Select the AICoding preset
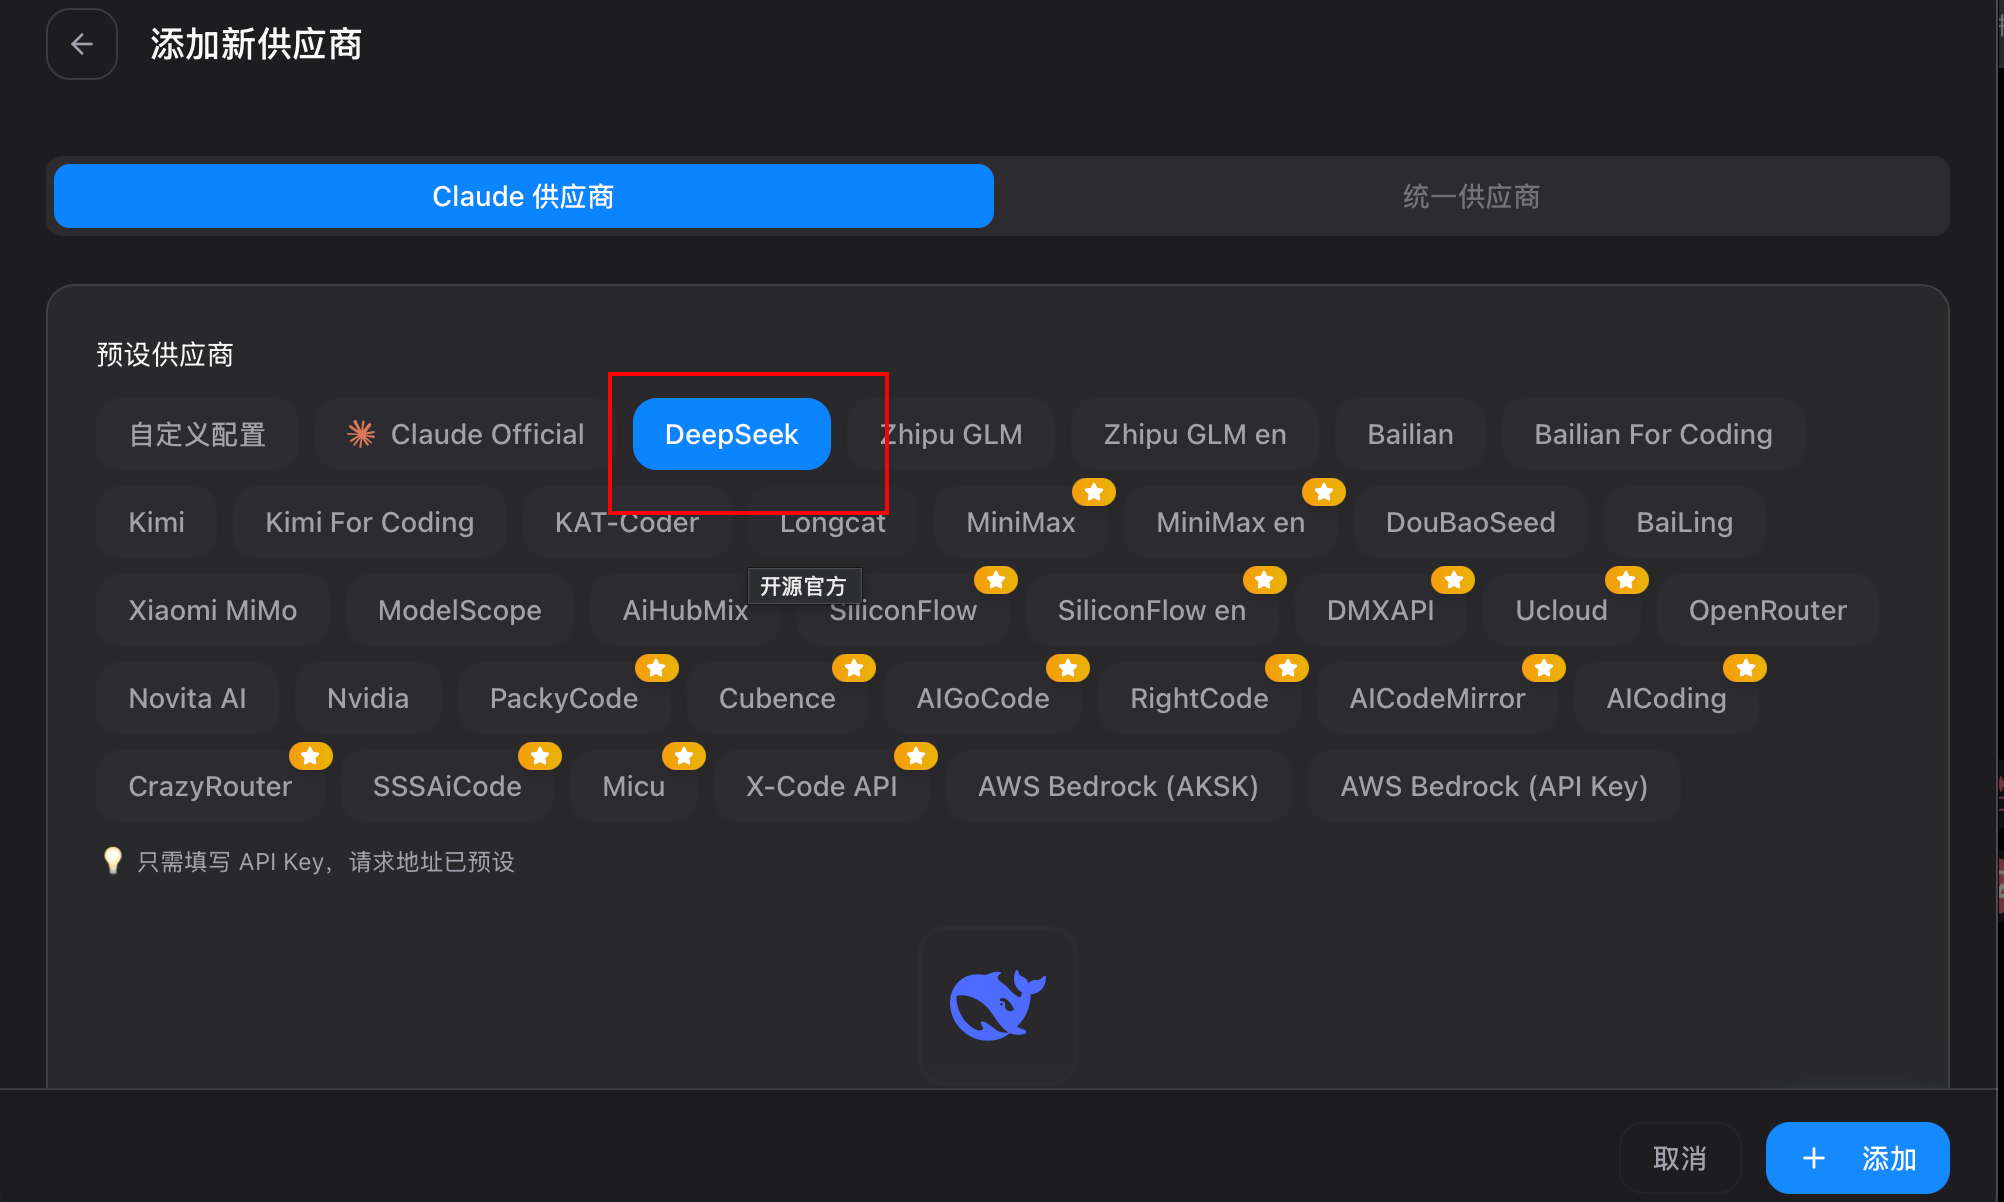This screenshot has width=2004, height=1202. [x=1665, y=698]
